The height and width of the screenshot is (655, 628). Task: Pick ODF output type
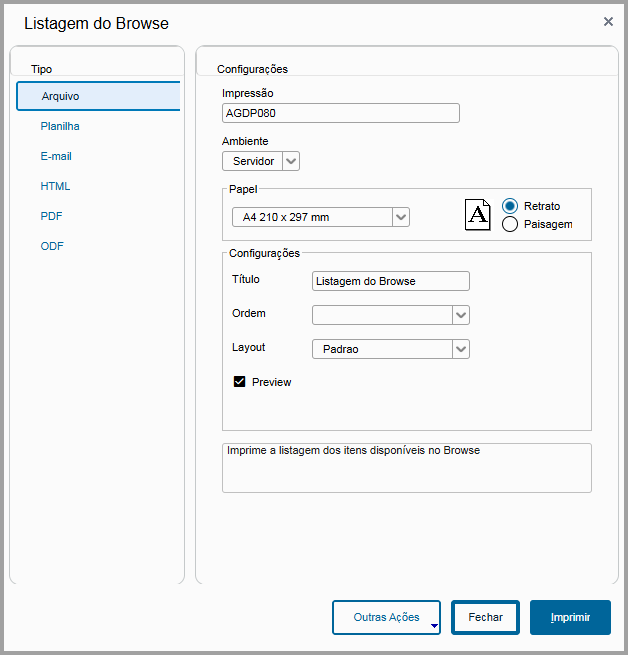[52, 246]
